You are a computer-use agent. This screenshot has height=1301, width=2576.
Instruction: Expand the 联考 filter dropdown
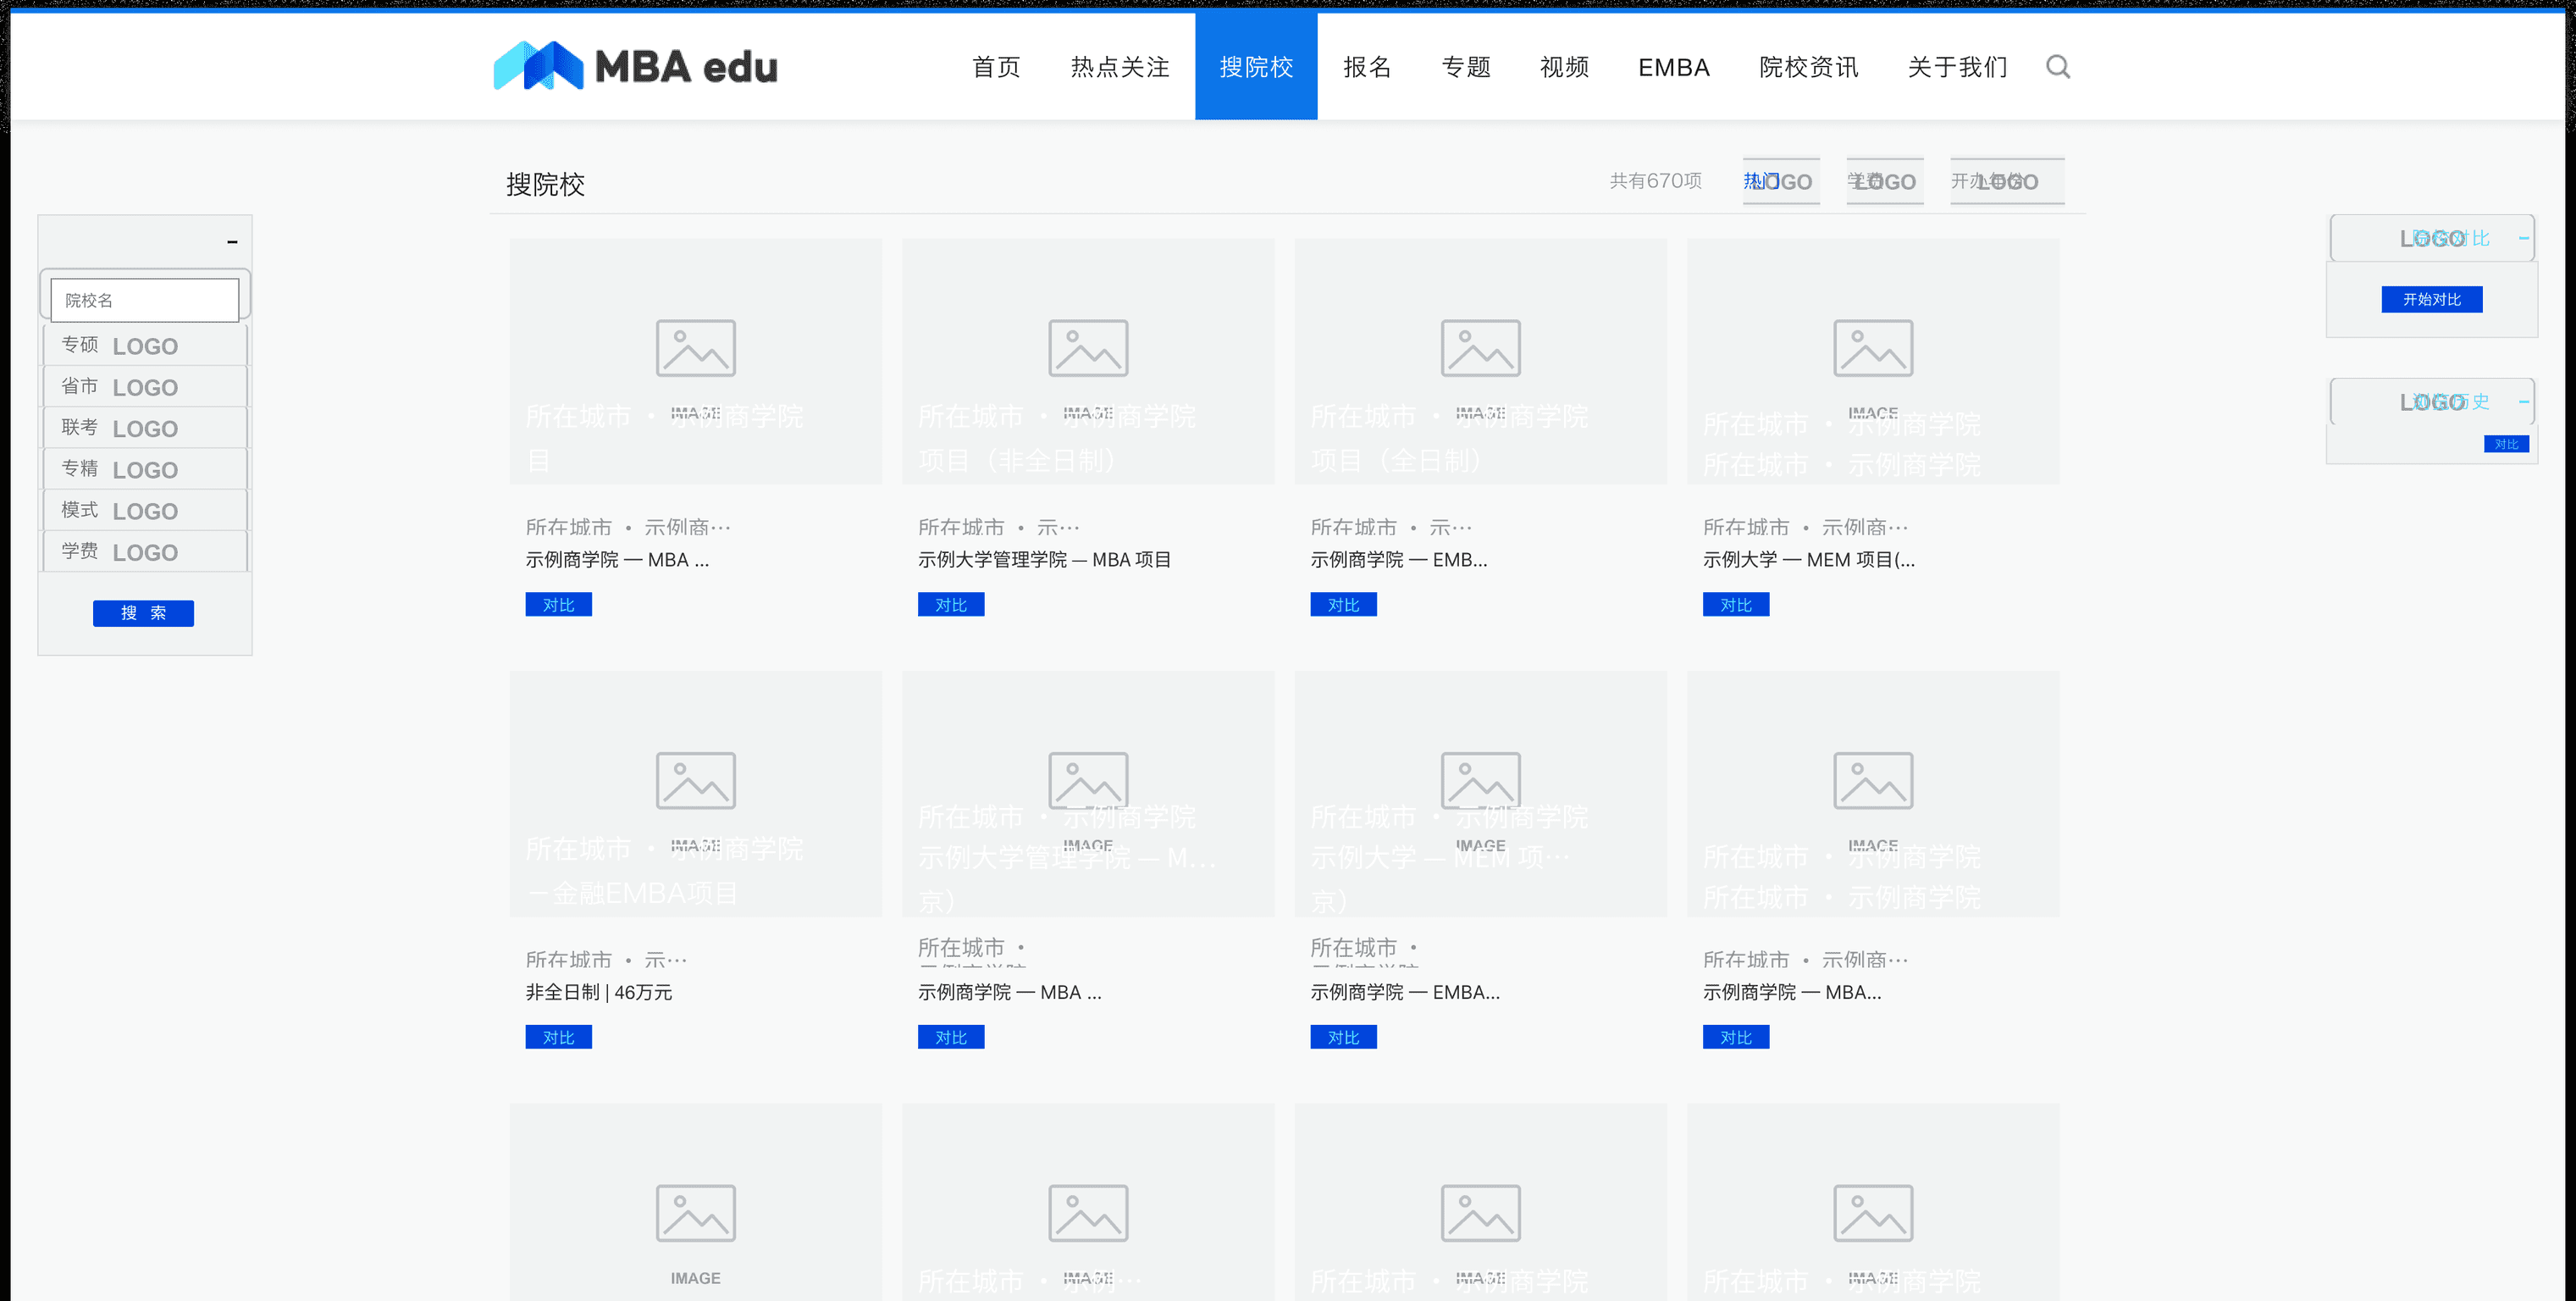coord(145,427)
